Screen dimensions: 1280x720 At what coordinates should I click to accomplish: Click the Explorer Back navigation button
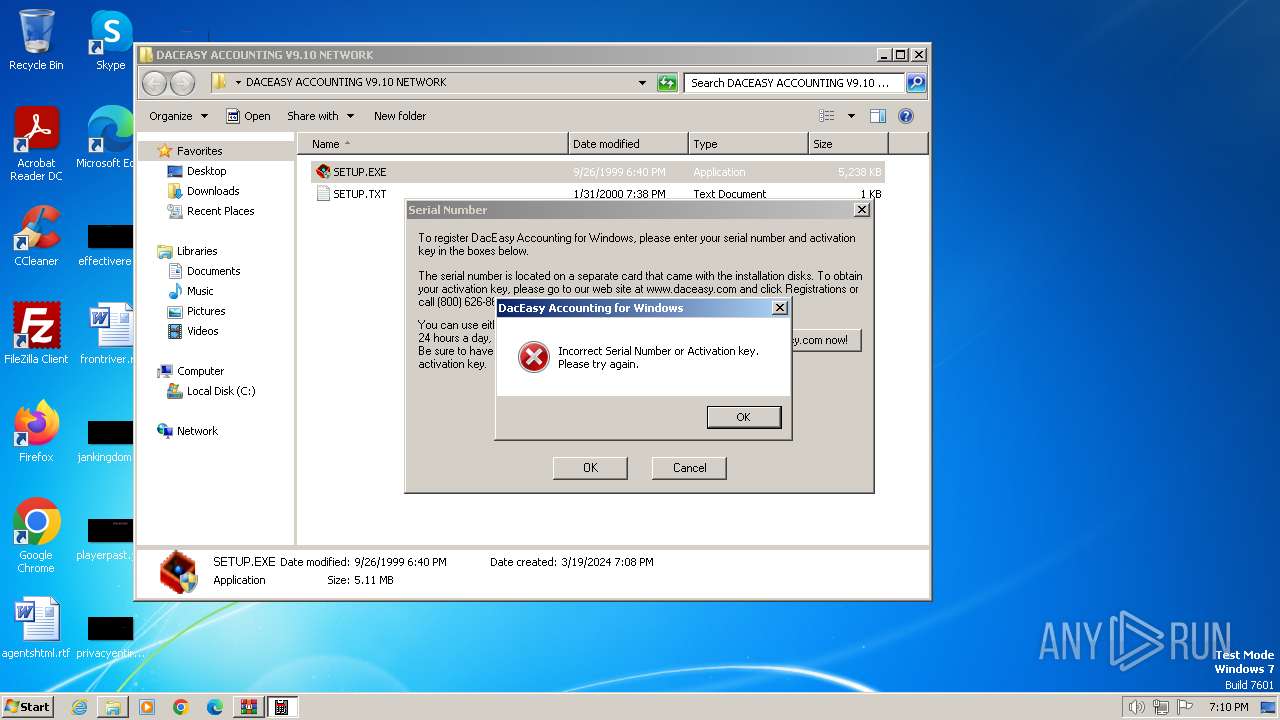pyautogui.click(x=155, y=83)
